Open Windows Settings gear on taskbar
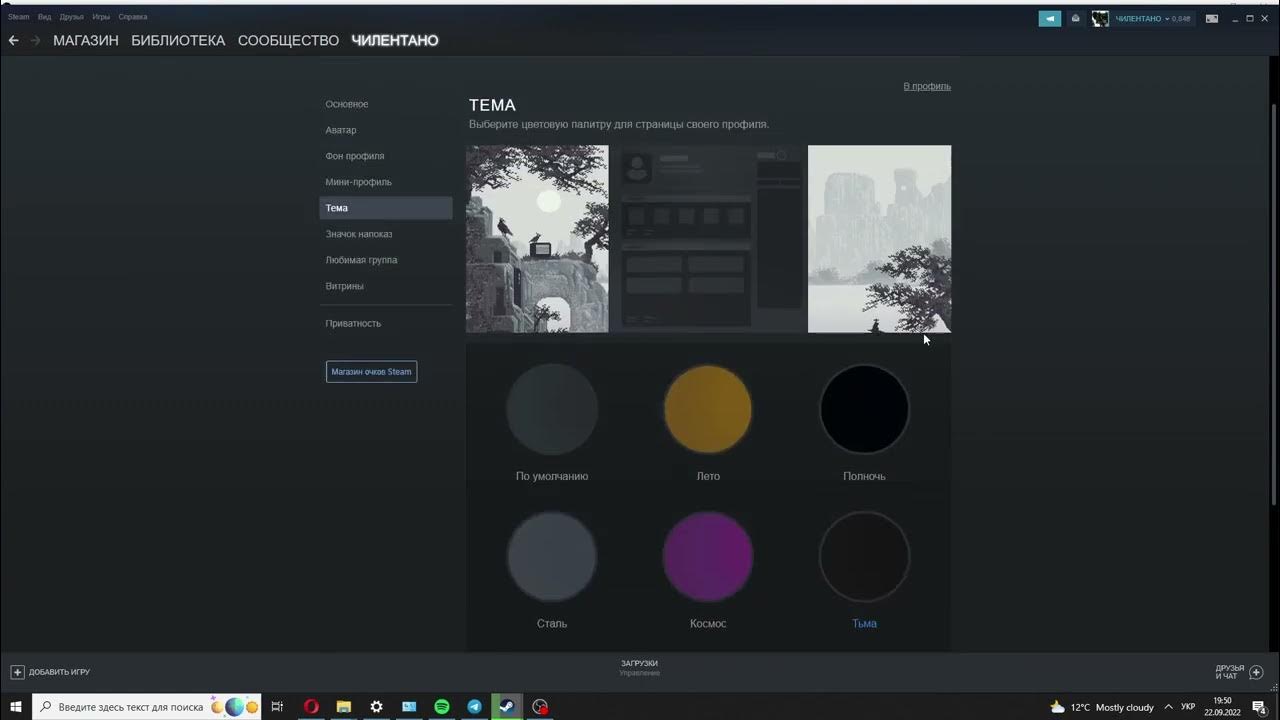 point(376,707)
